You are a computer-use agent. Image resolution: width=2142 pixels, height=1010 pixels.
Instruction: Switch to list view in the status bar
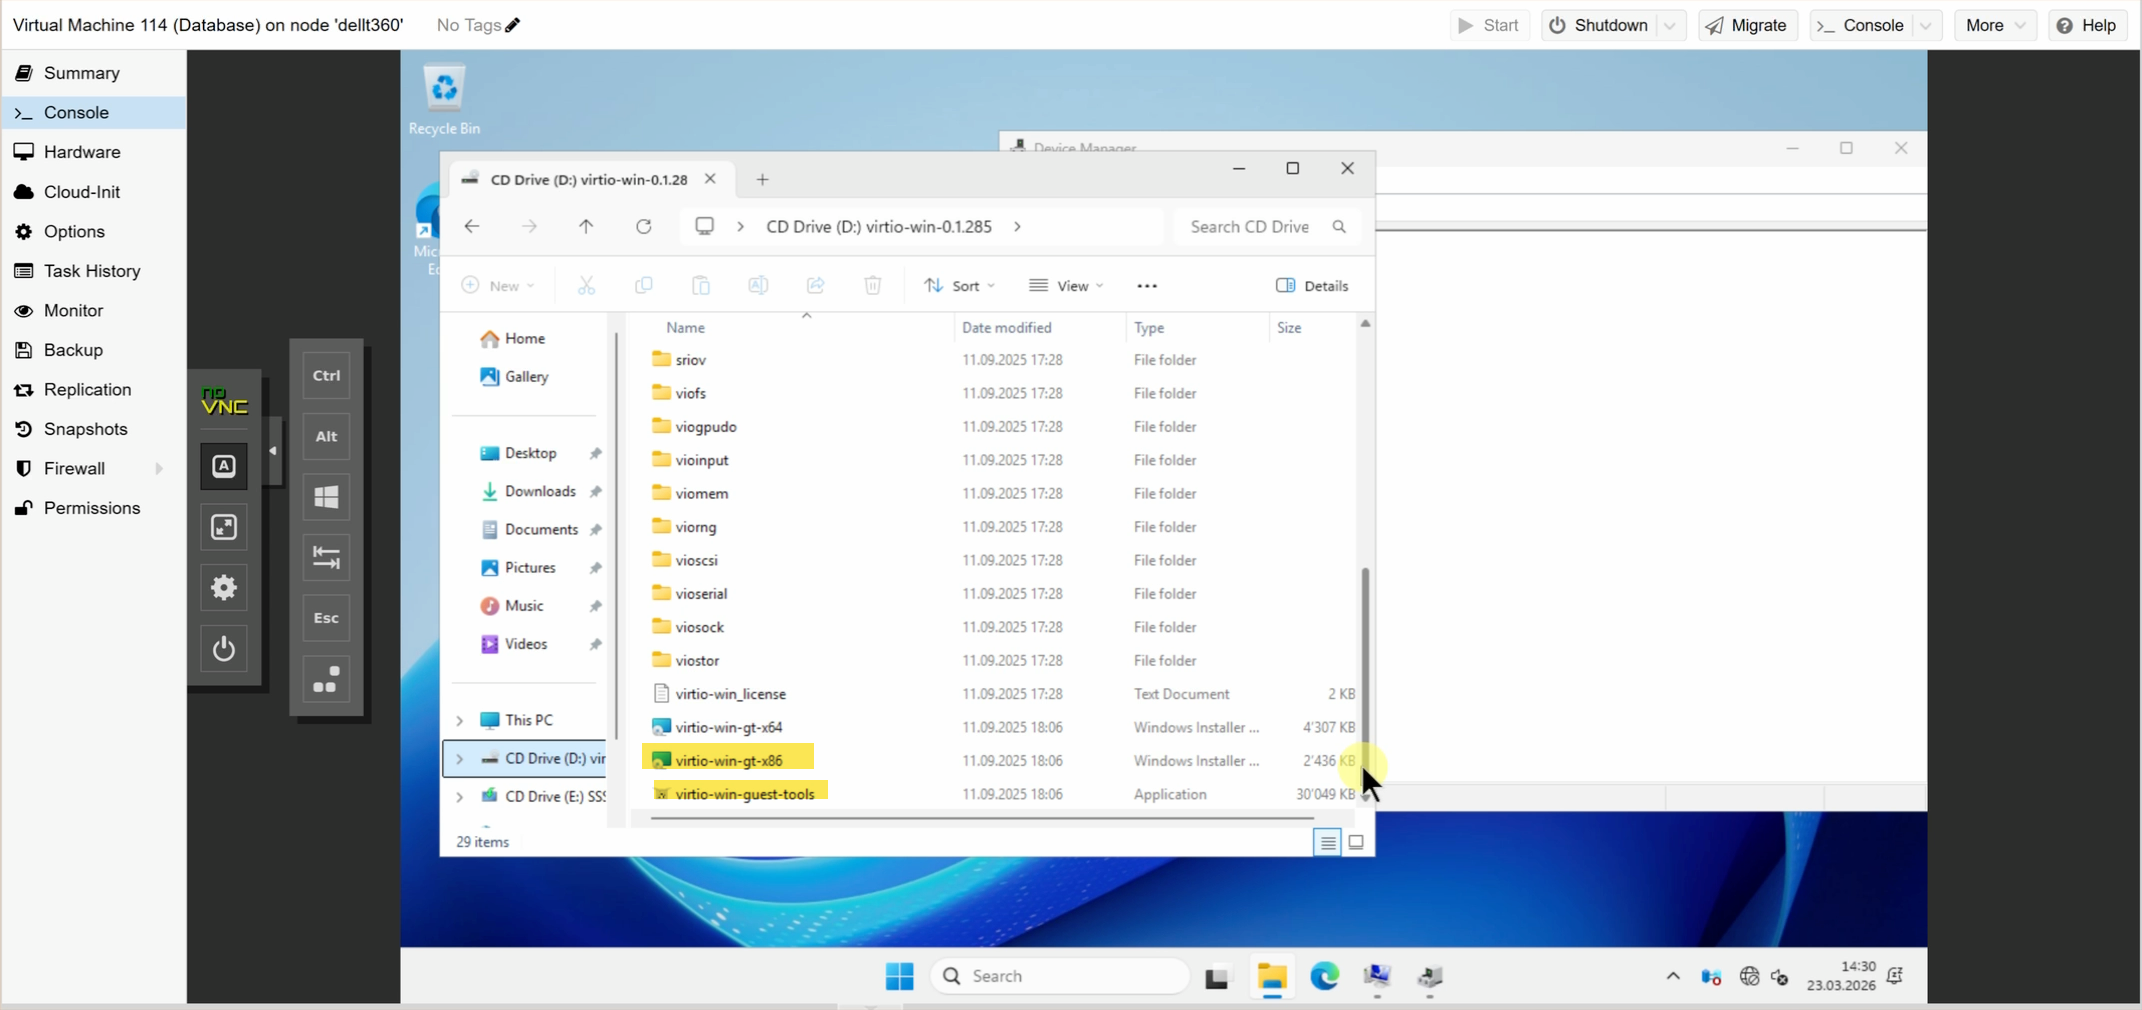point(1325,842)
